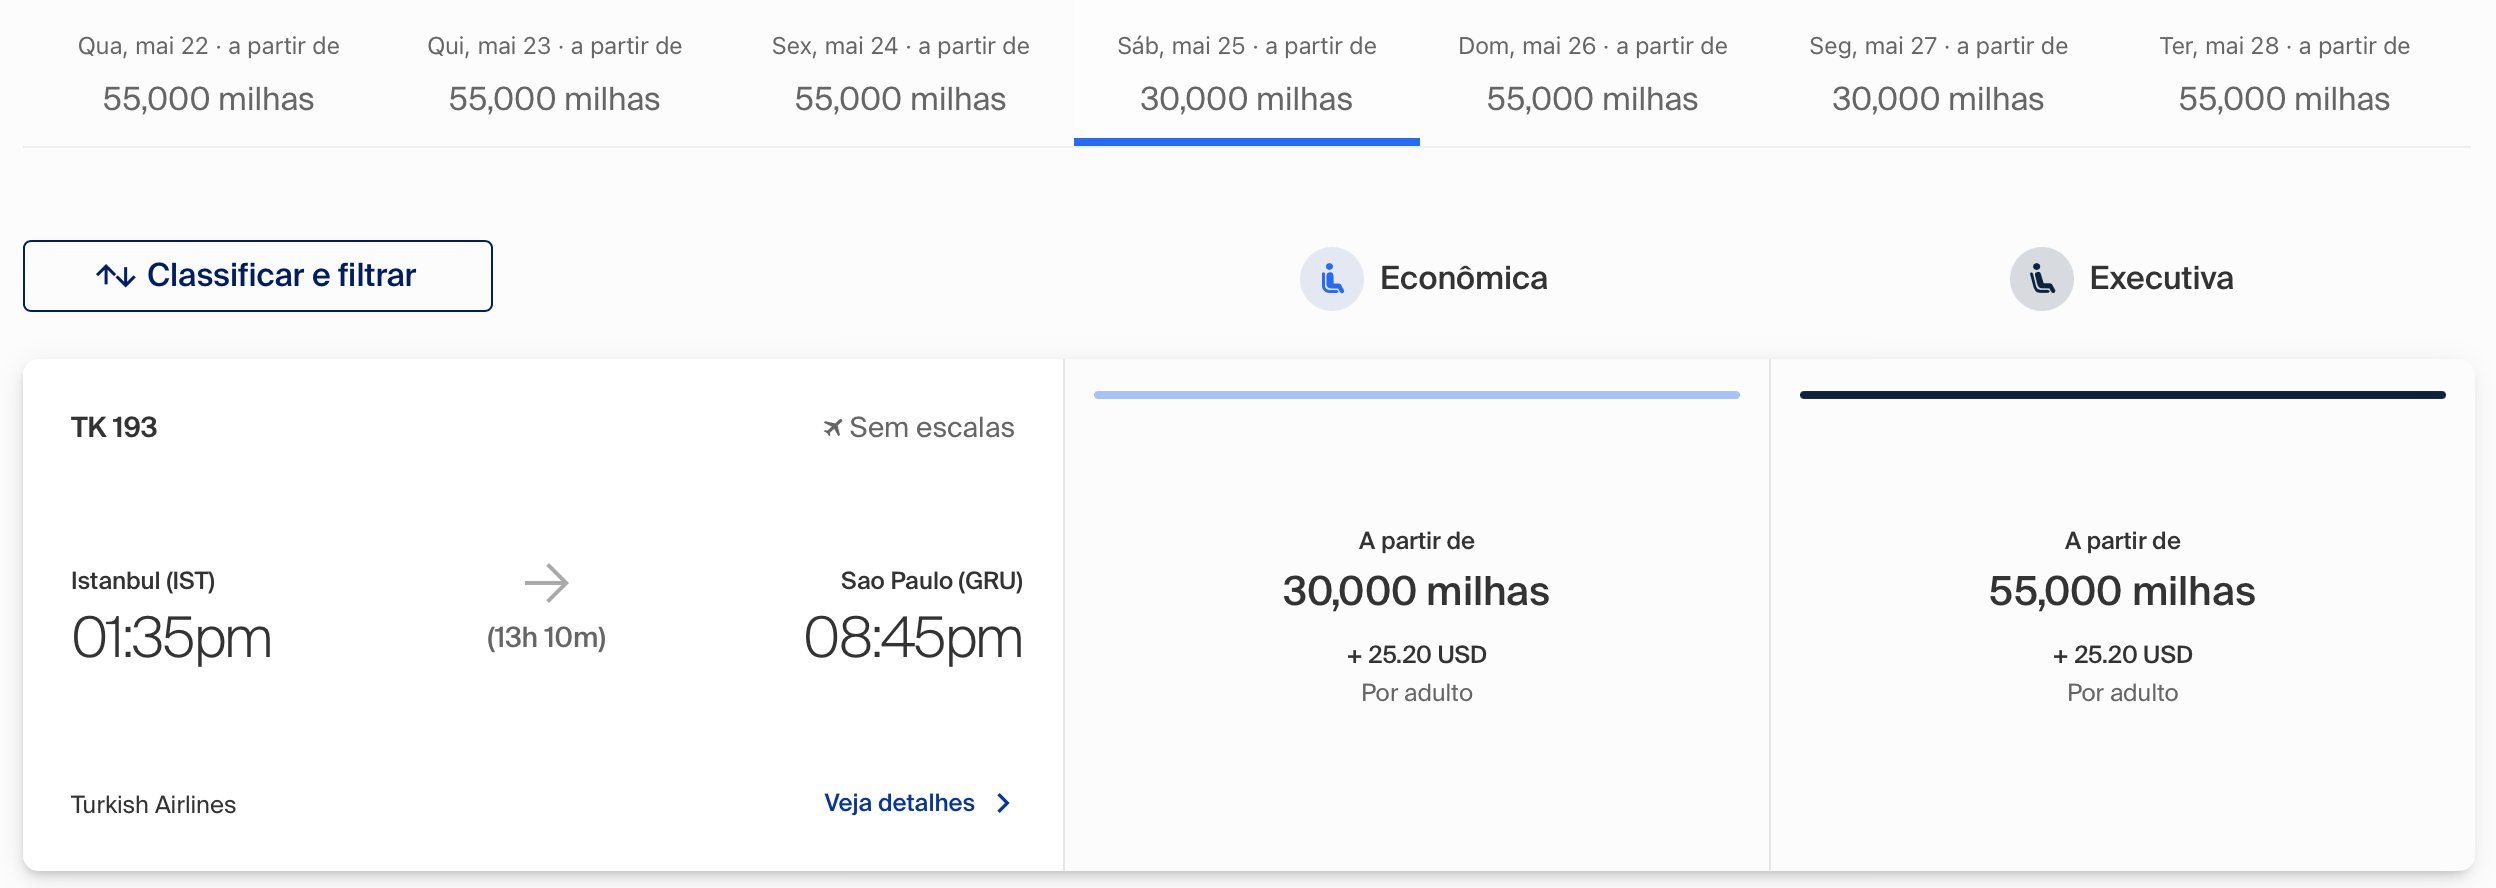This screenshot has width=2496, height=888.
Task: Switch to Seg, mai 27 date tab
Action: coord(1938,73)
